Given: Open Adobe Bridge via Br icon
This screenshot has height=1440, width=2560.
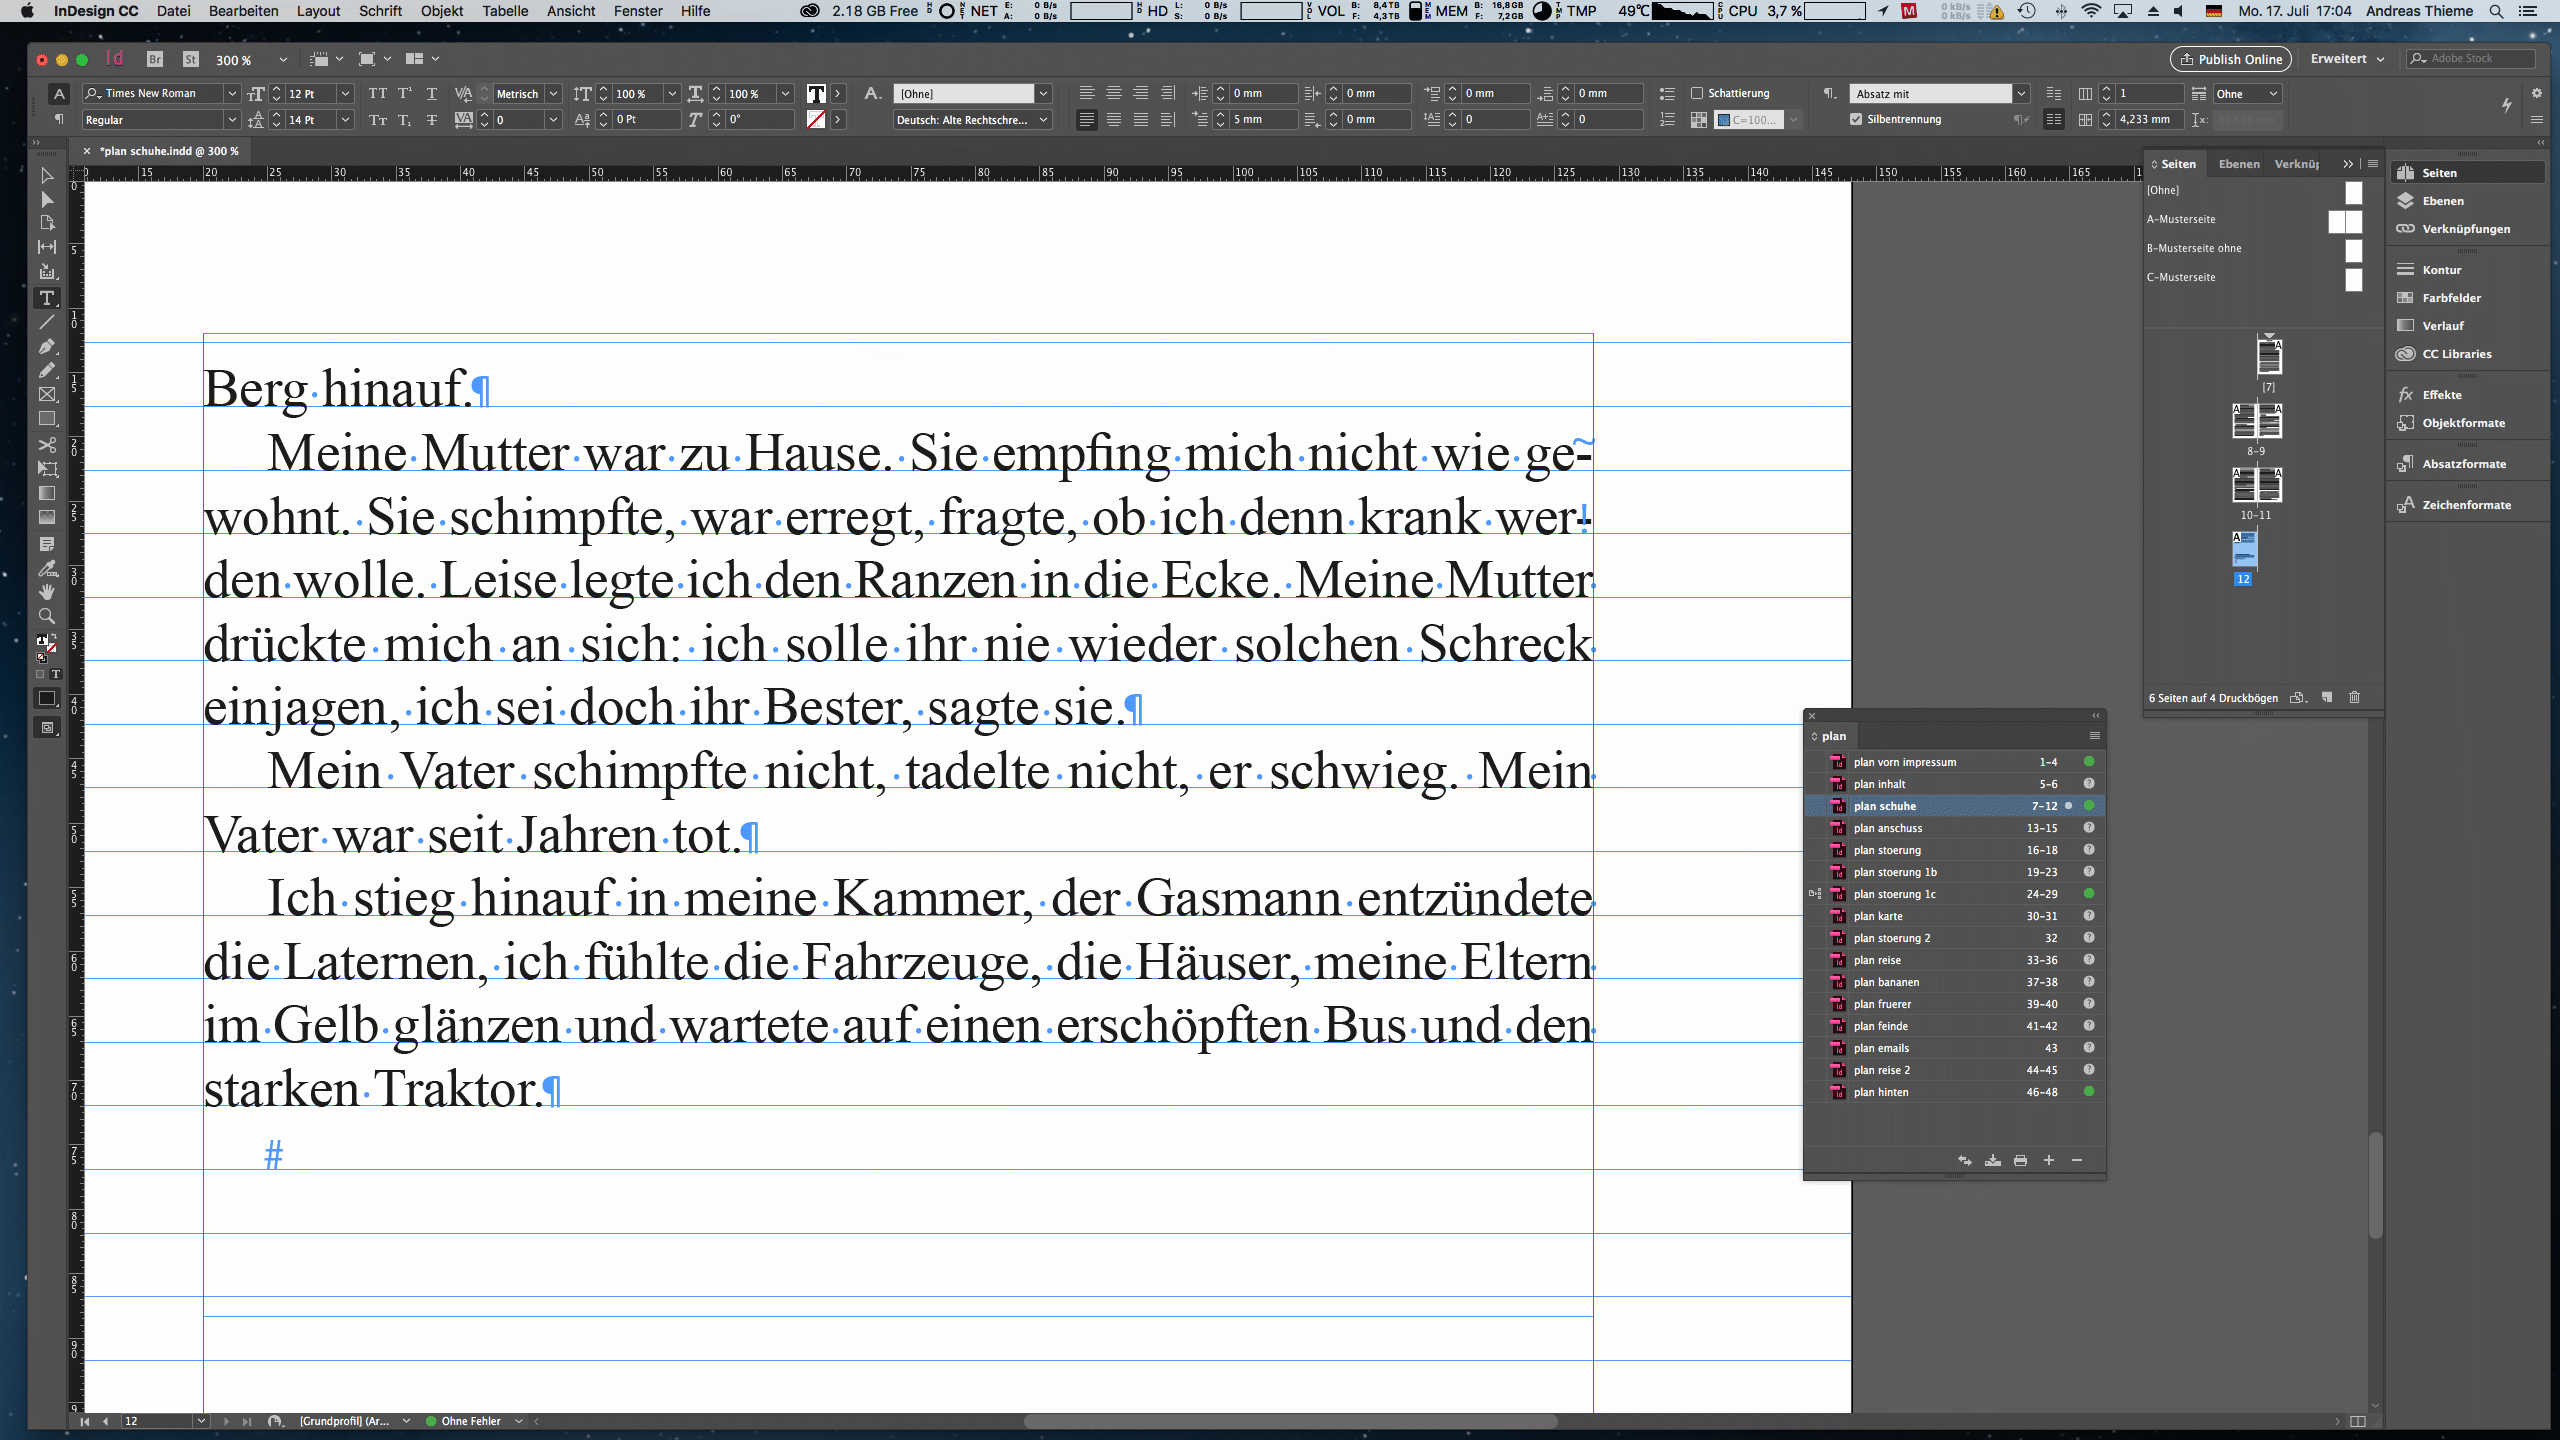Looking at the screenshot, I should 154,59.
